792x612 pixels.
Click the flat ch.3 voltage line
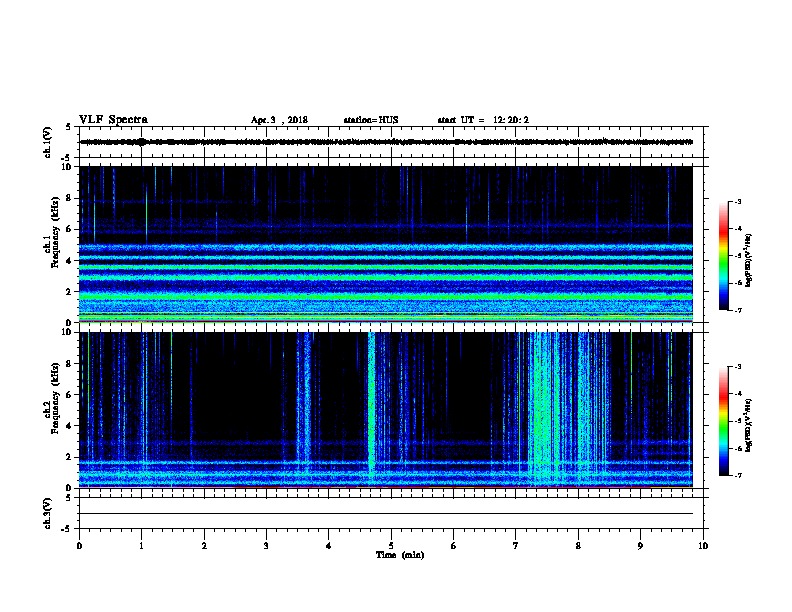point(386,514)
